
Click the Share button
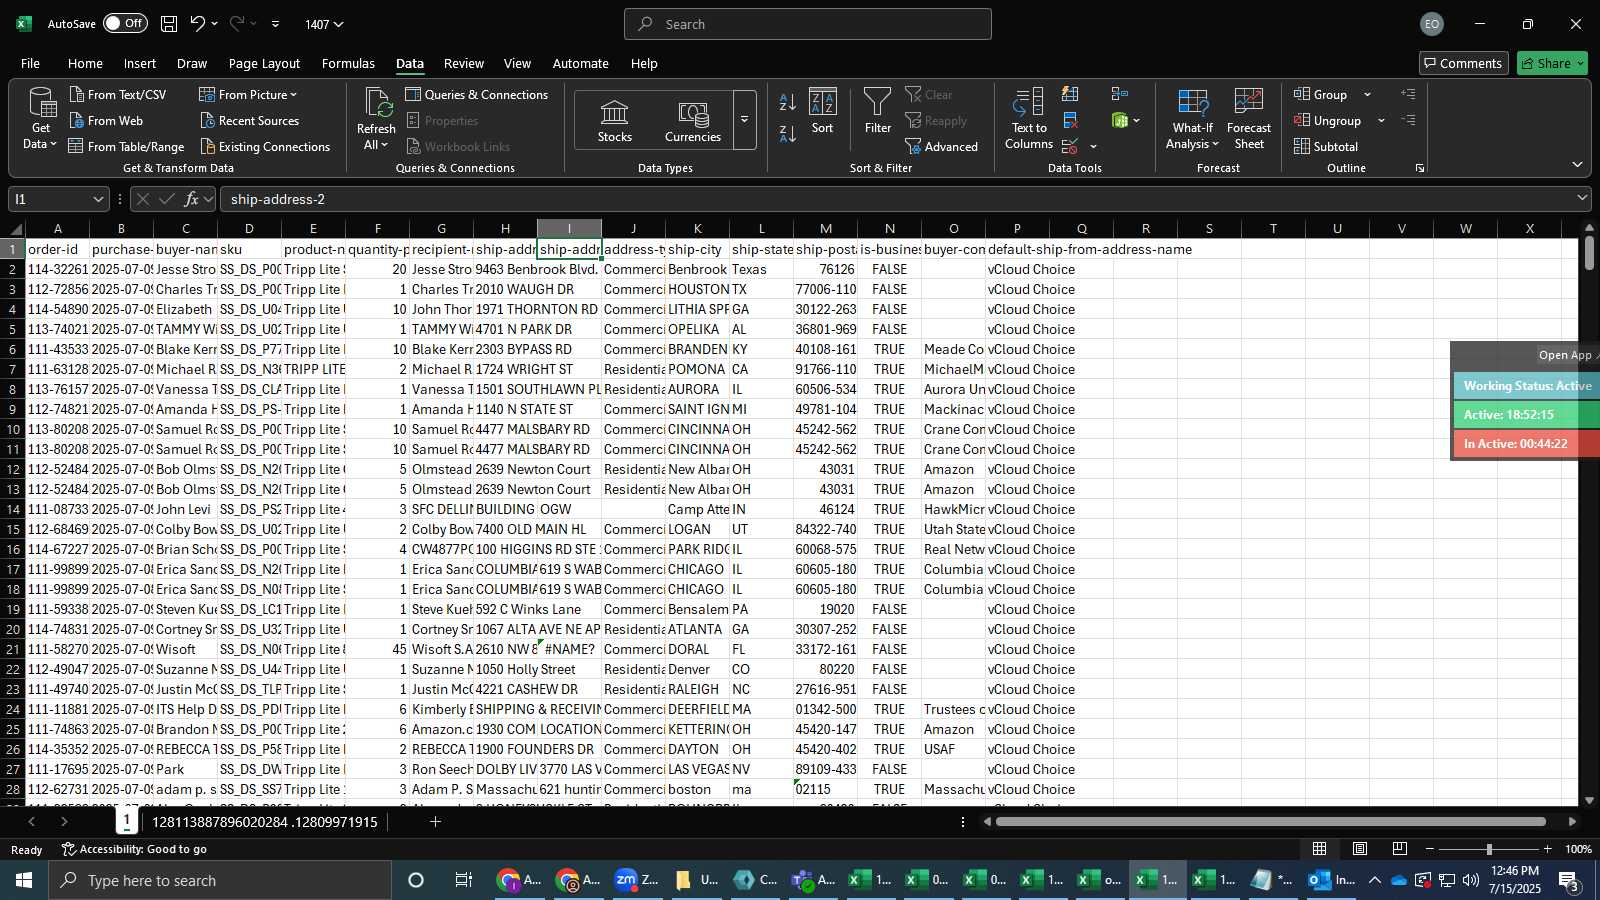tap(1552, 63)
